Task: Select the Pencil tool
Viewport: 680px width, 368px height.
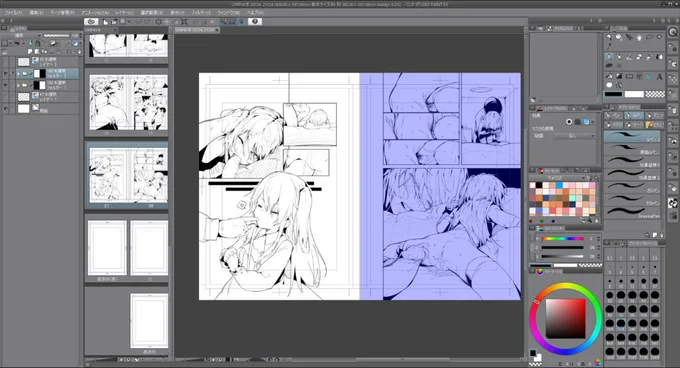Action: (x=619, y=57)
